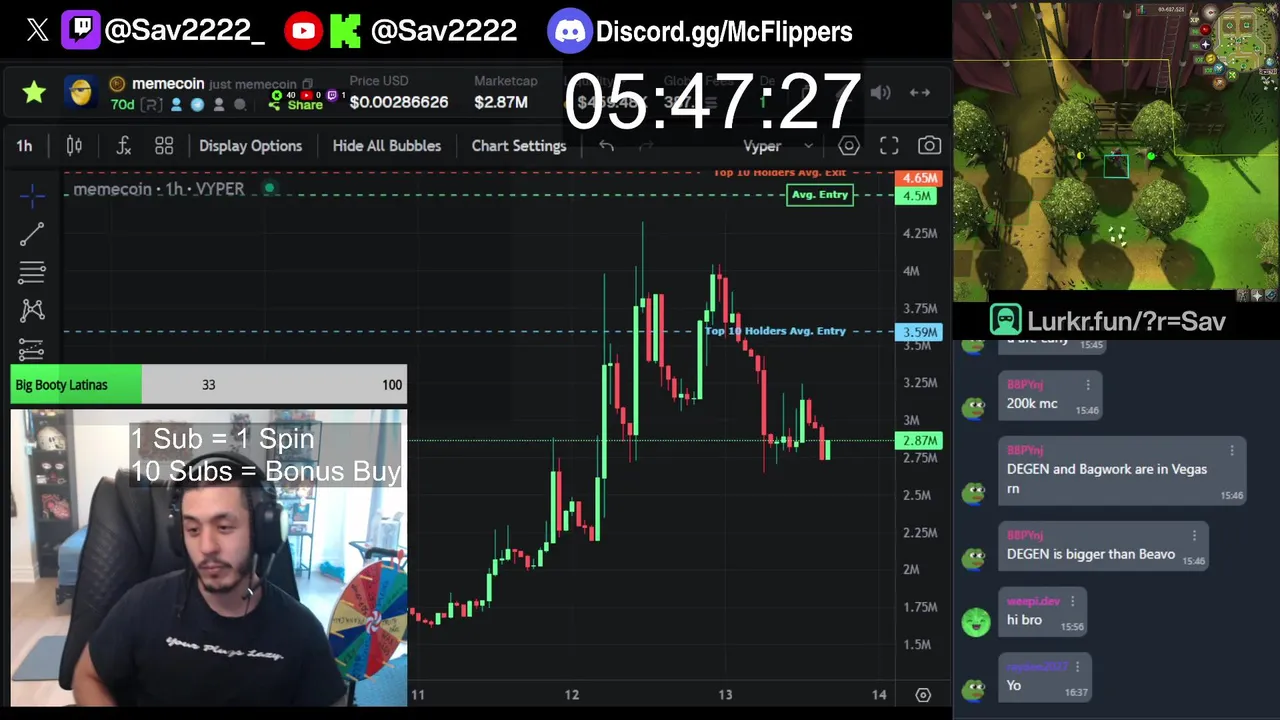The width and height of the screenshot is (1280, 720).
Task: Toggle the chart sound speaker icon
Action: [x=880, y=92]
